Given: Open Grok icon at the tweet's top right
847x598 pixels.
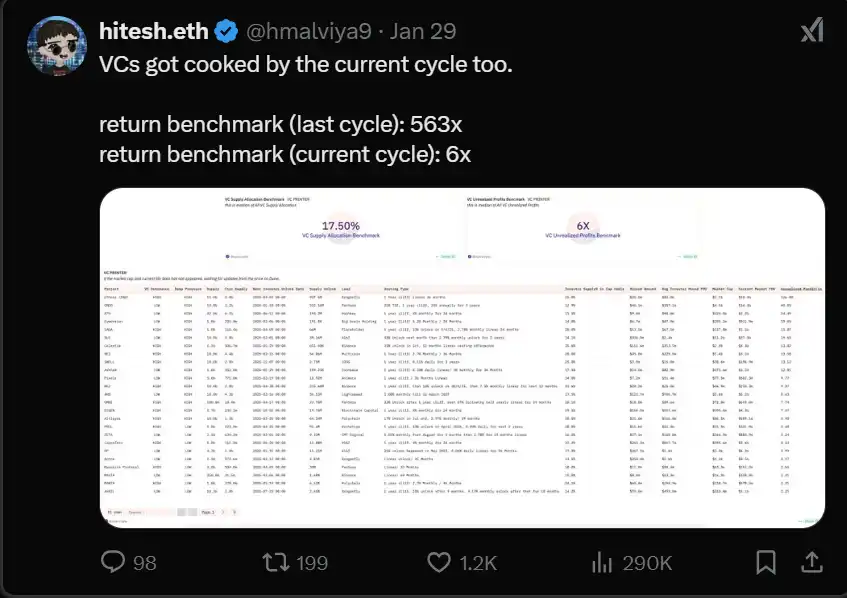Looking at the screenshot, I should [x=812, y=31].
